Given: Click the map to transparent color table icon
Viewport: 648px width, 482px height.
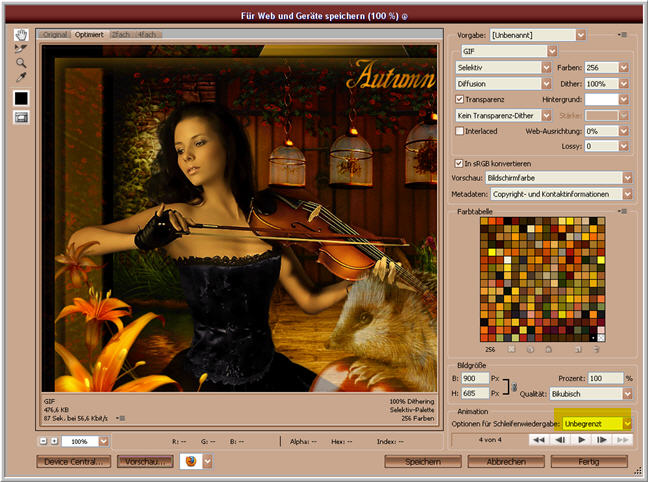Looking at the screenshot, I should click(512, 349).
